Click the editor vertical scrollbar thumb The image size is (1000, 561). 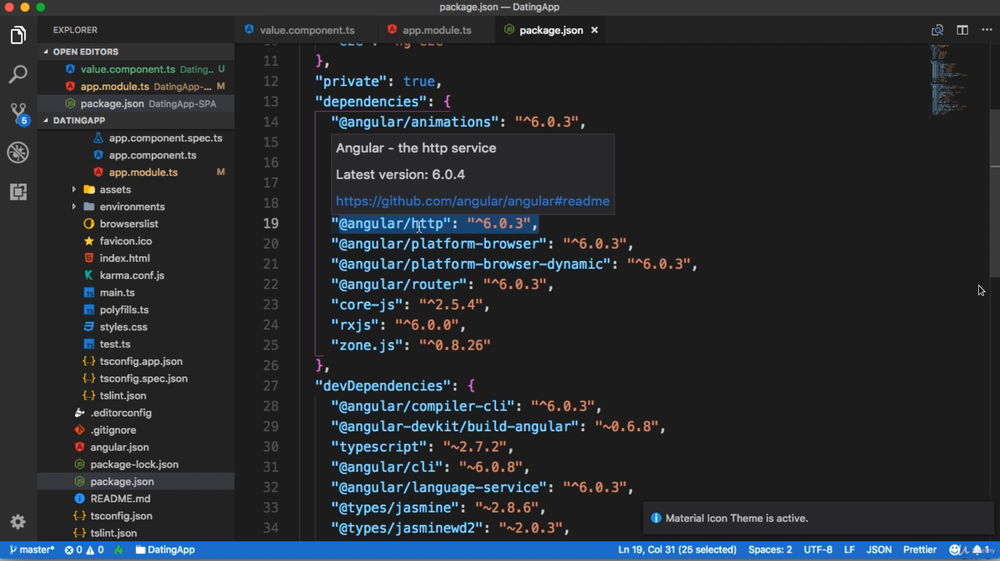[995, 193]
